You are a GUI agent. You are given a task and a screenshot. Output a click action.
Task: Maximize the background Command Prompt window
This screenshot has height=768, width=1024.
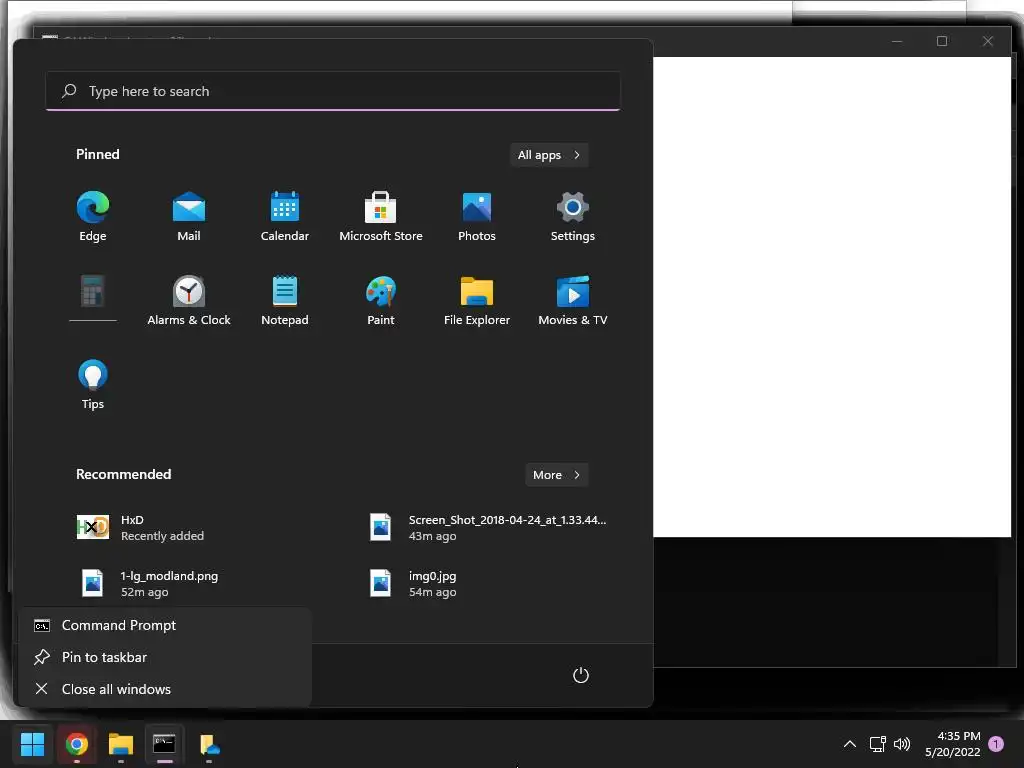point(942,41)
